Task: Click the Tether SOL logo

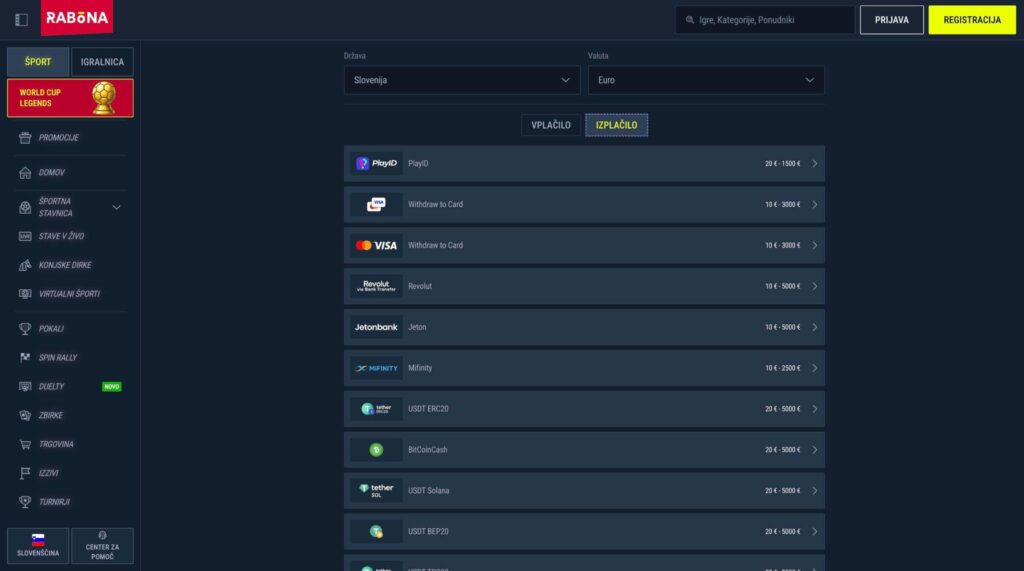Action: [376, 490]
